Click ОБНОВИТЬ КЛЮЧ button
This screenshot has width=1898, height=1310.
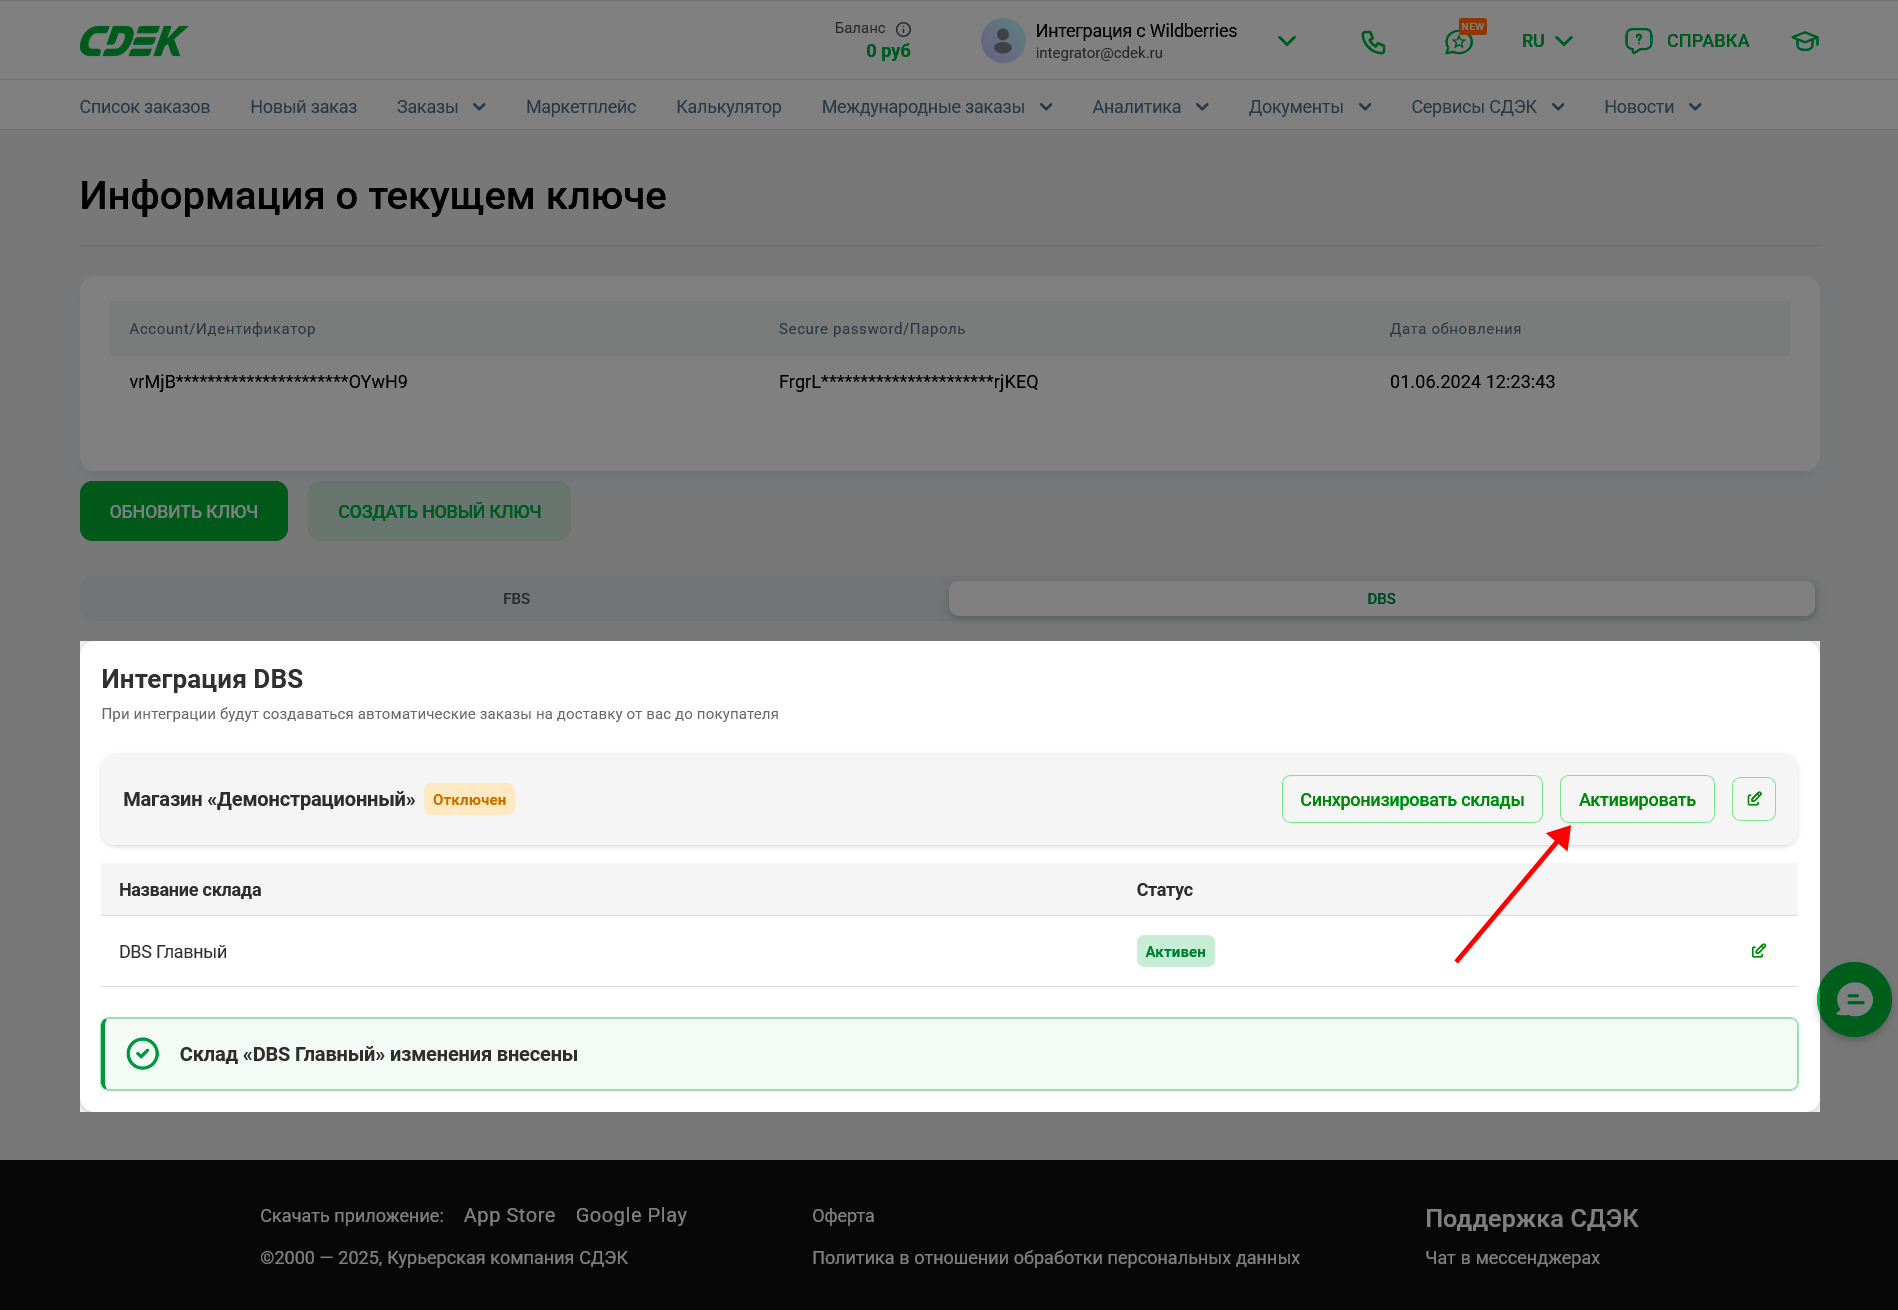(184, 511)
